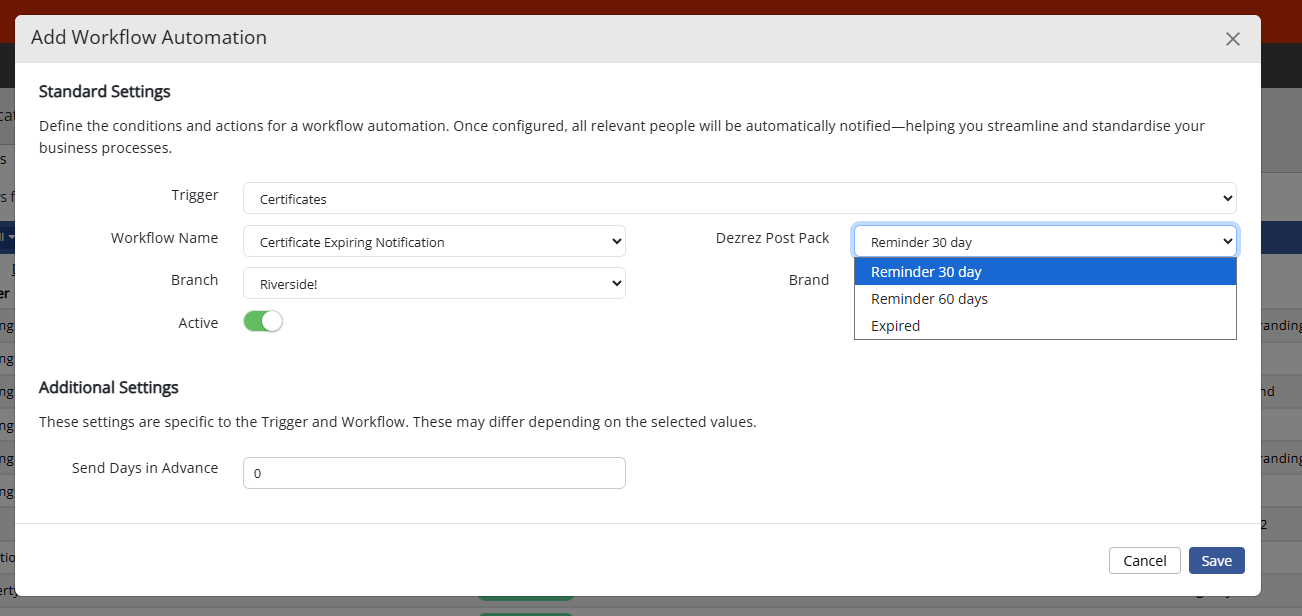Click the Send Days in Advance input field

pos(434,472)
